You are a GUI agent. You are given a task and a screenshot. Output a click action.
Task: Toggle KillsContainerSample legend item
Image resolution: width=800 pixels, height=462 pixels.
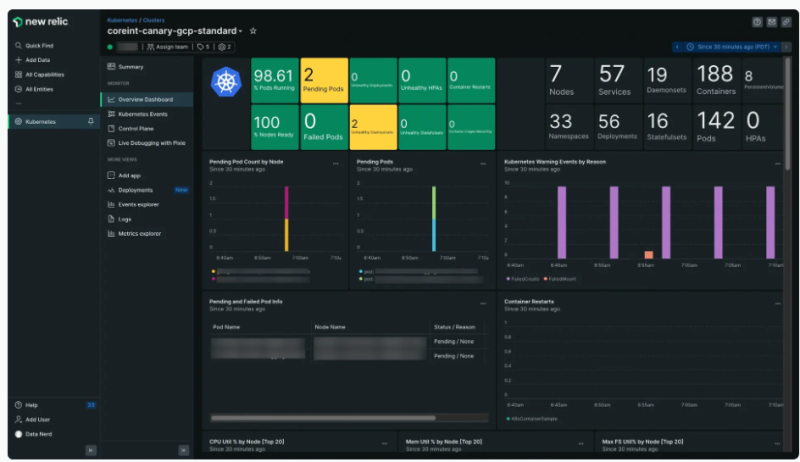[532, 419]
